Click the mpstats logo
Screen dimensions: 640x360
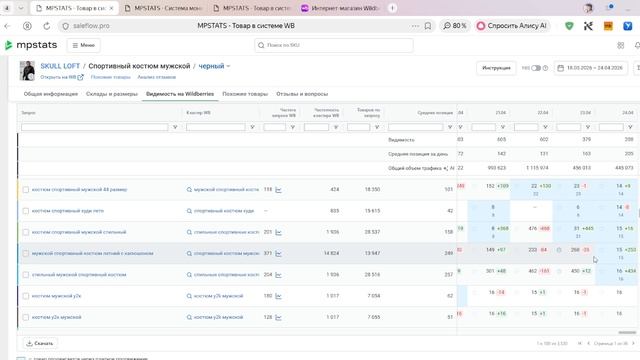tap(31, 45)
